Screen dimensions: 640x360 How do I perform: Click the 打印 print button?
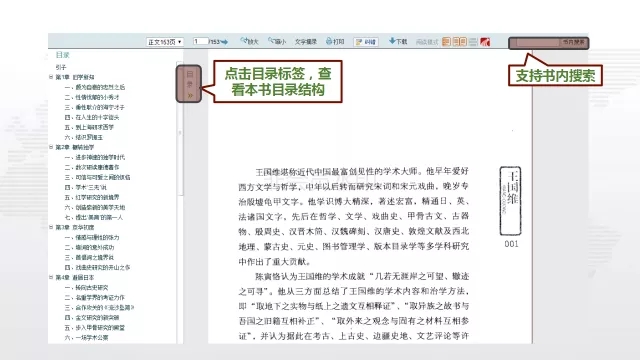point(335,41)
